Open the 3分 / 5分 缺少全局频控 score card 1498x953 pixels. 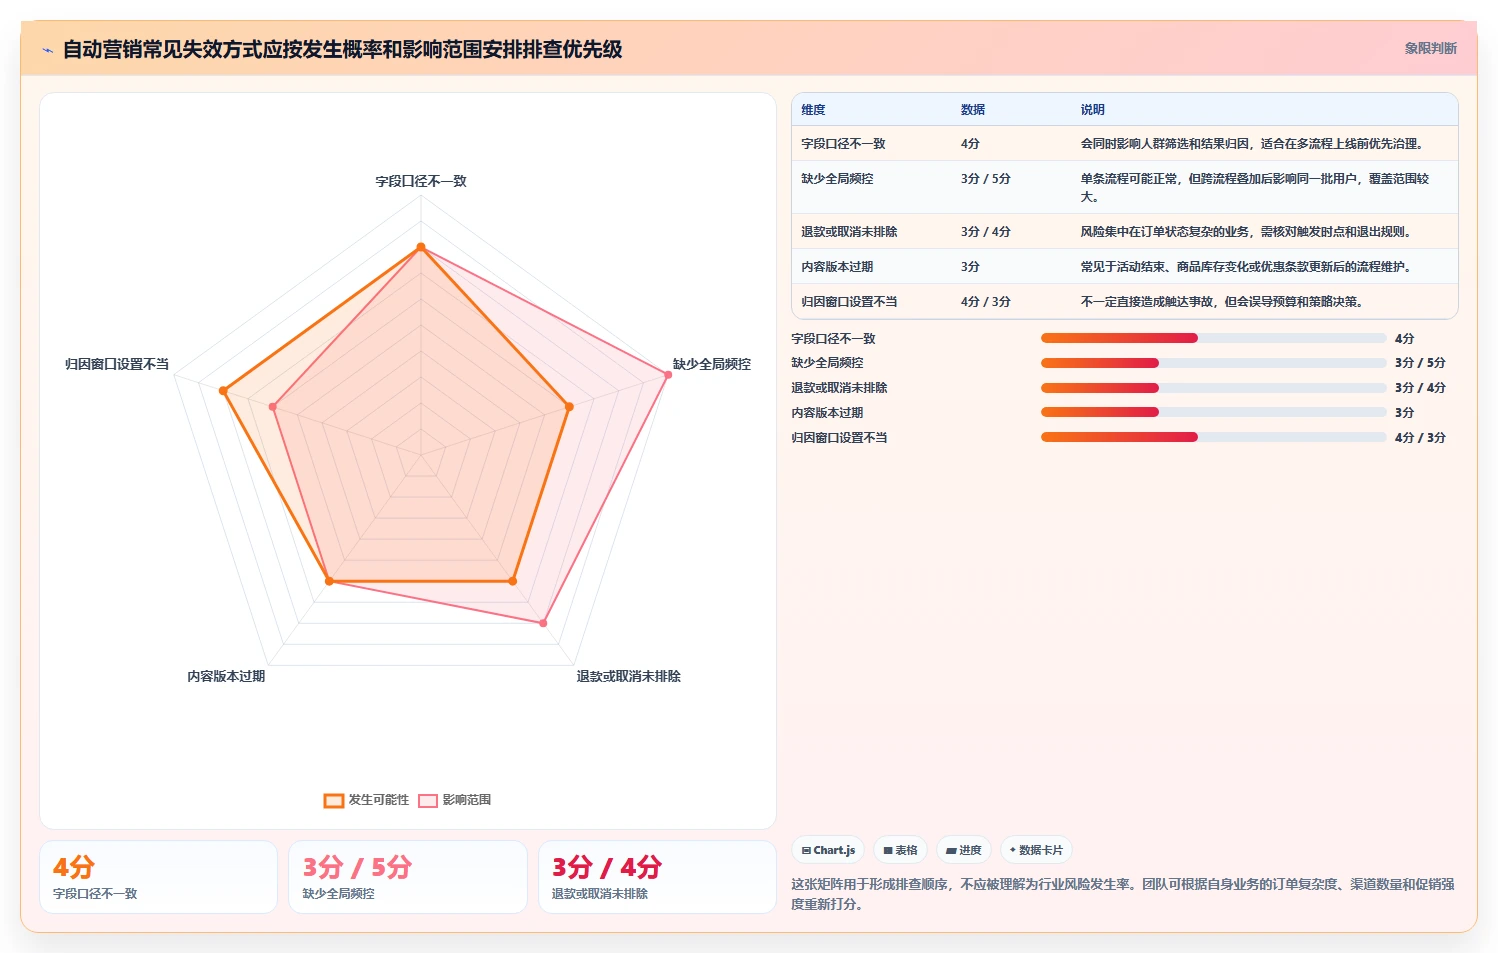coord(408,877)
